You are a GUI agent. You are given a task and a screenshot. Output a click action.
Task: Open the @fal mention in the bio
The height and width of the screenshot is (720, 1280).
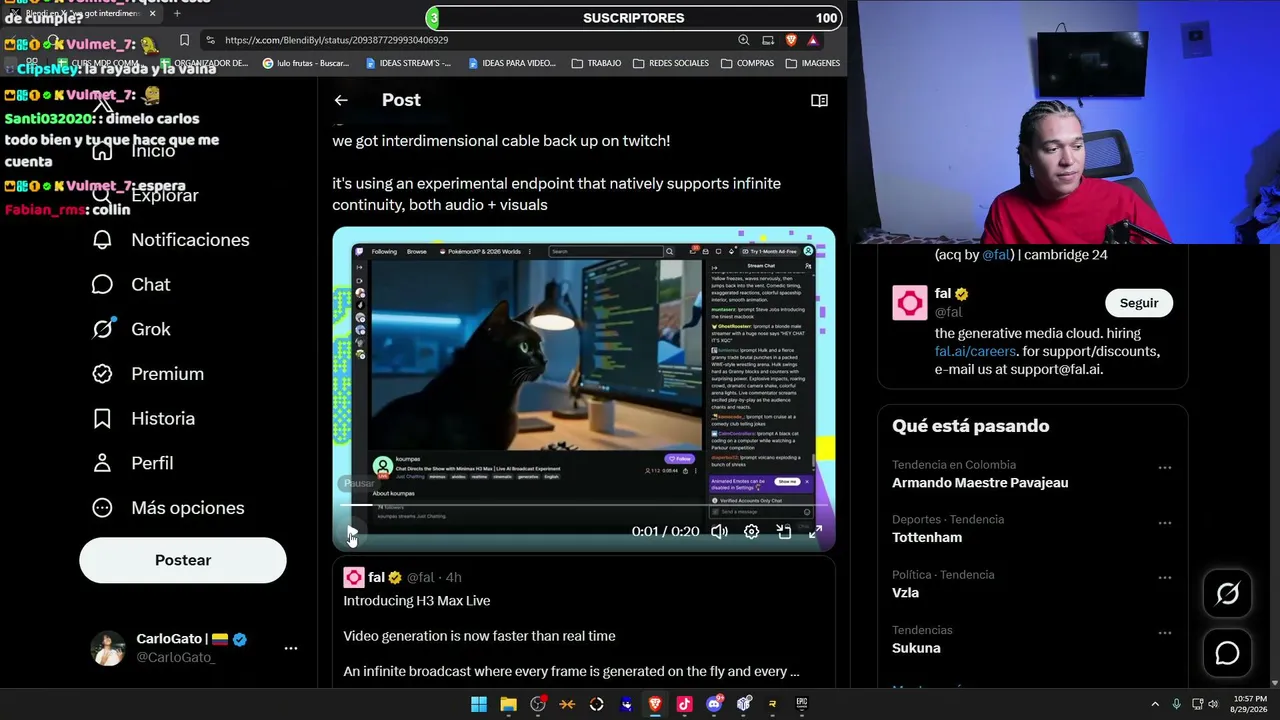pyautogui.click(x=995, y=255)
